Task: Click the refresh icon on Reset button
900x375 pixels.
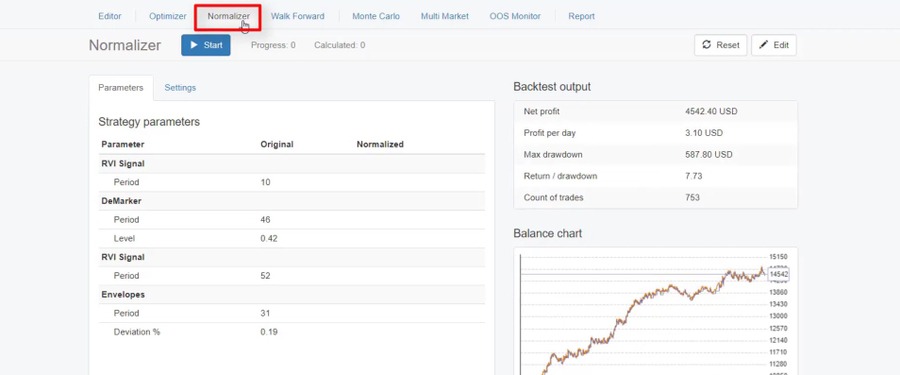Action: coord(707,45)
